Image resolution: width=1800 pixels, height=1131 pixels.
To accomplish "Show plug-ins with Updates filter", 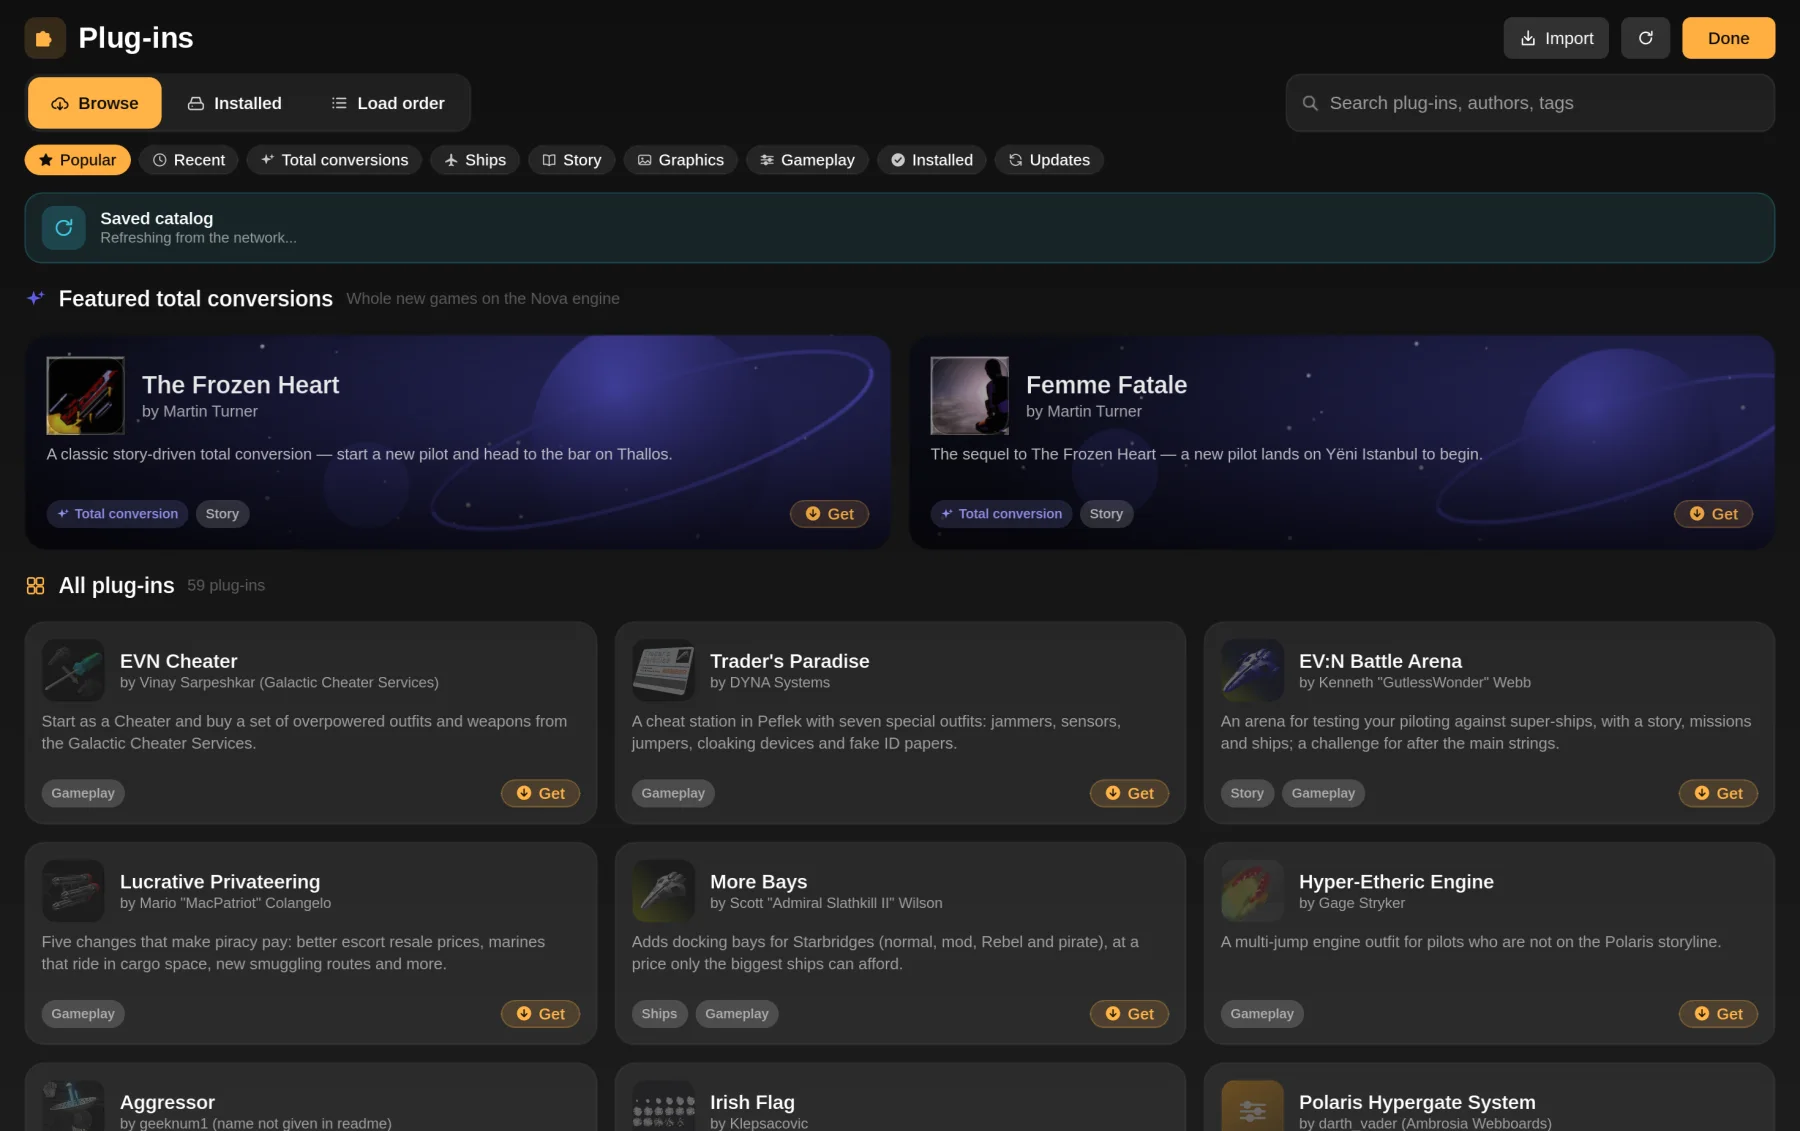I will 1049,160.
